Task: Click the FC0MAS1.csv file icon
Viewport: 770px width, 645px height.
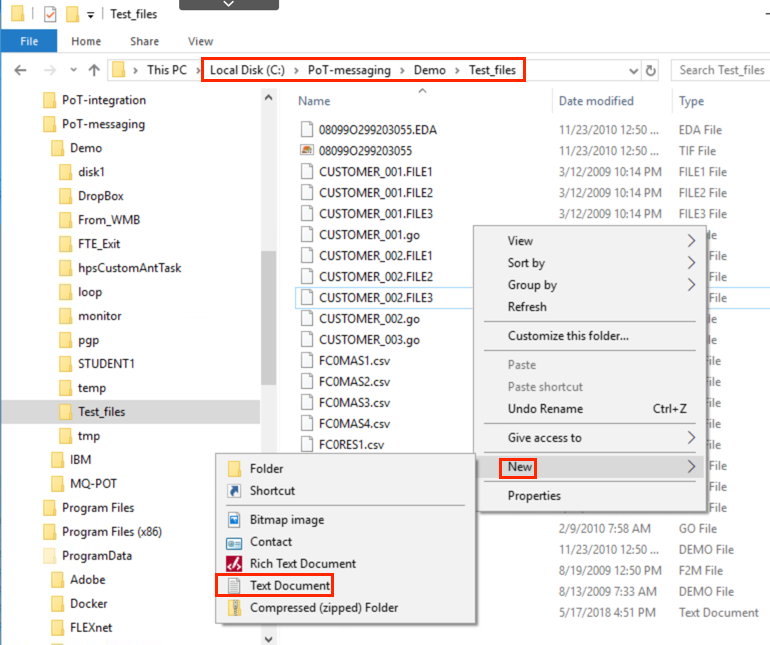Action: pyautogui.click(x=307, y=360)
